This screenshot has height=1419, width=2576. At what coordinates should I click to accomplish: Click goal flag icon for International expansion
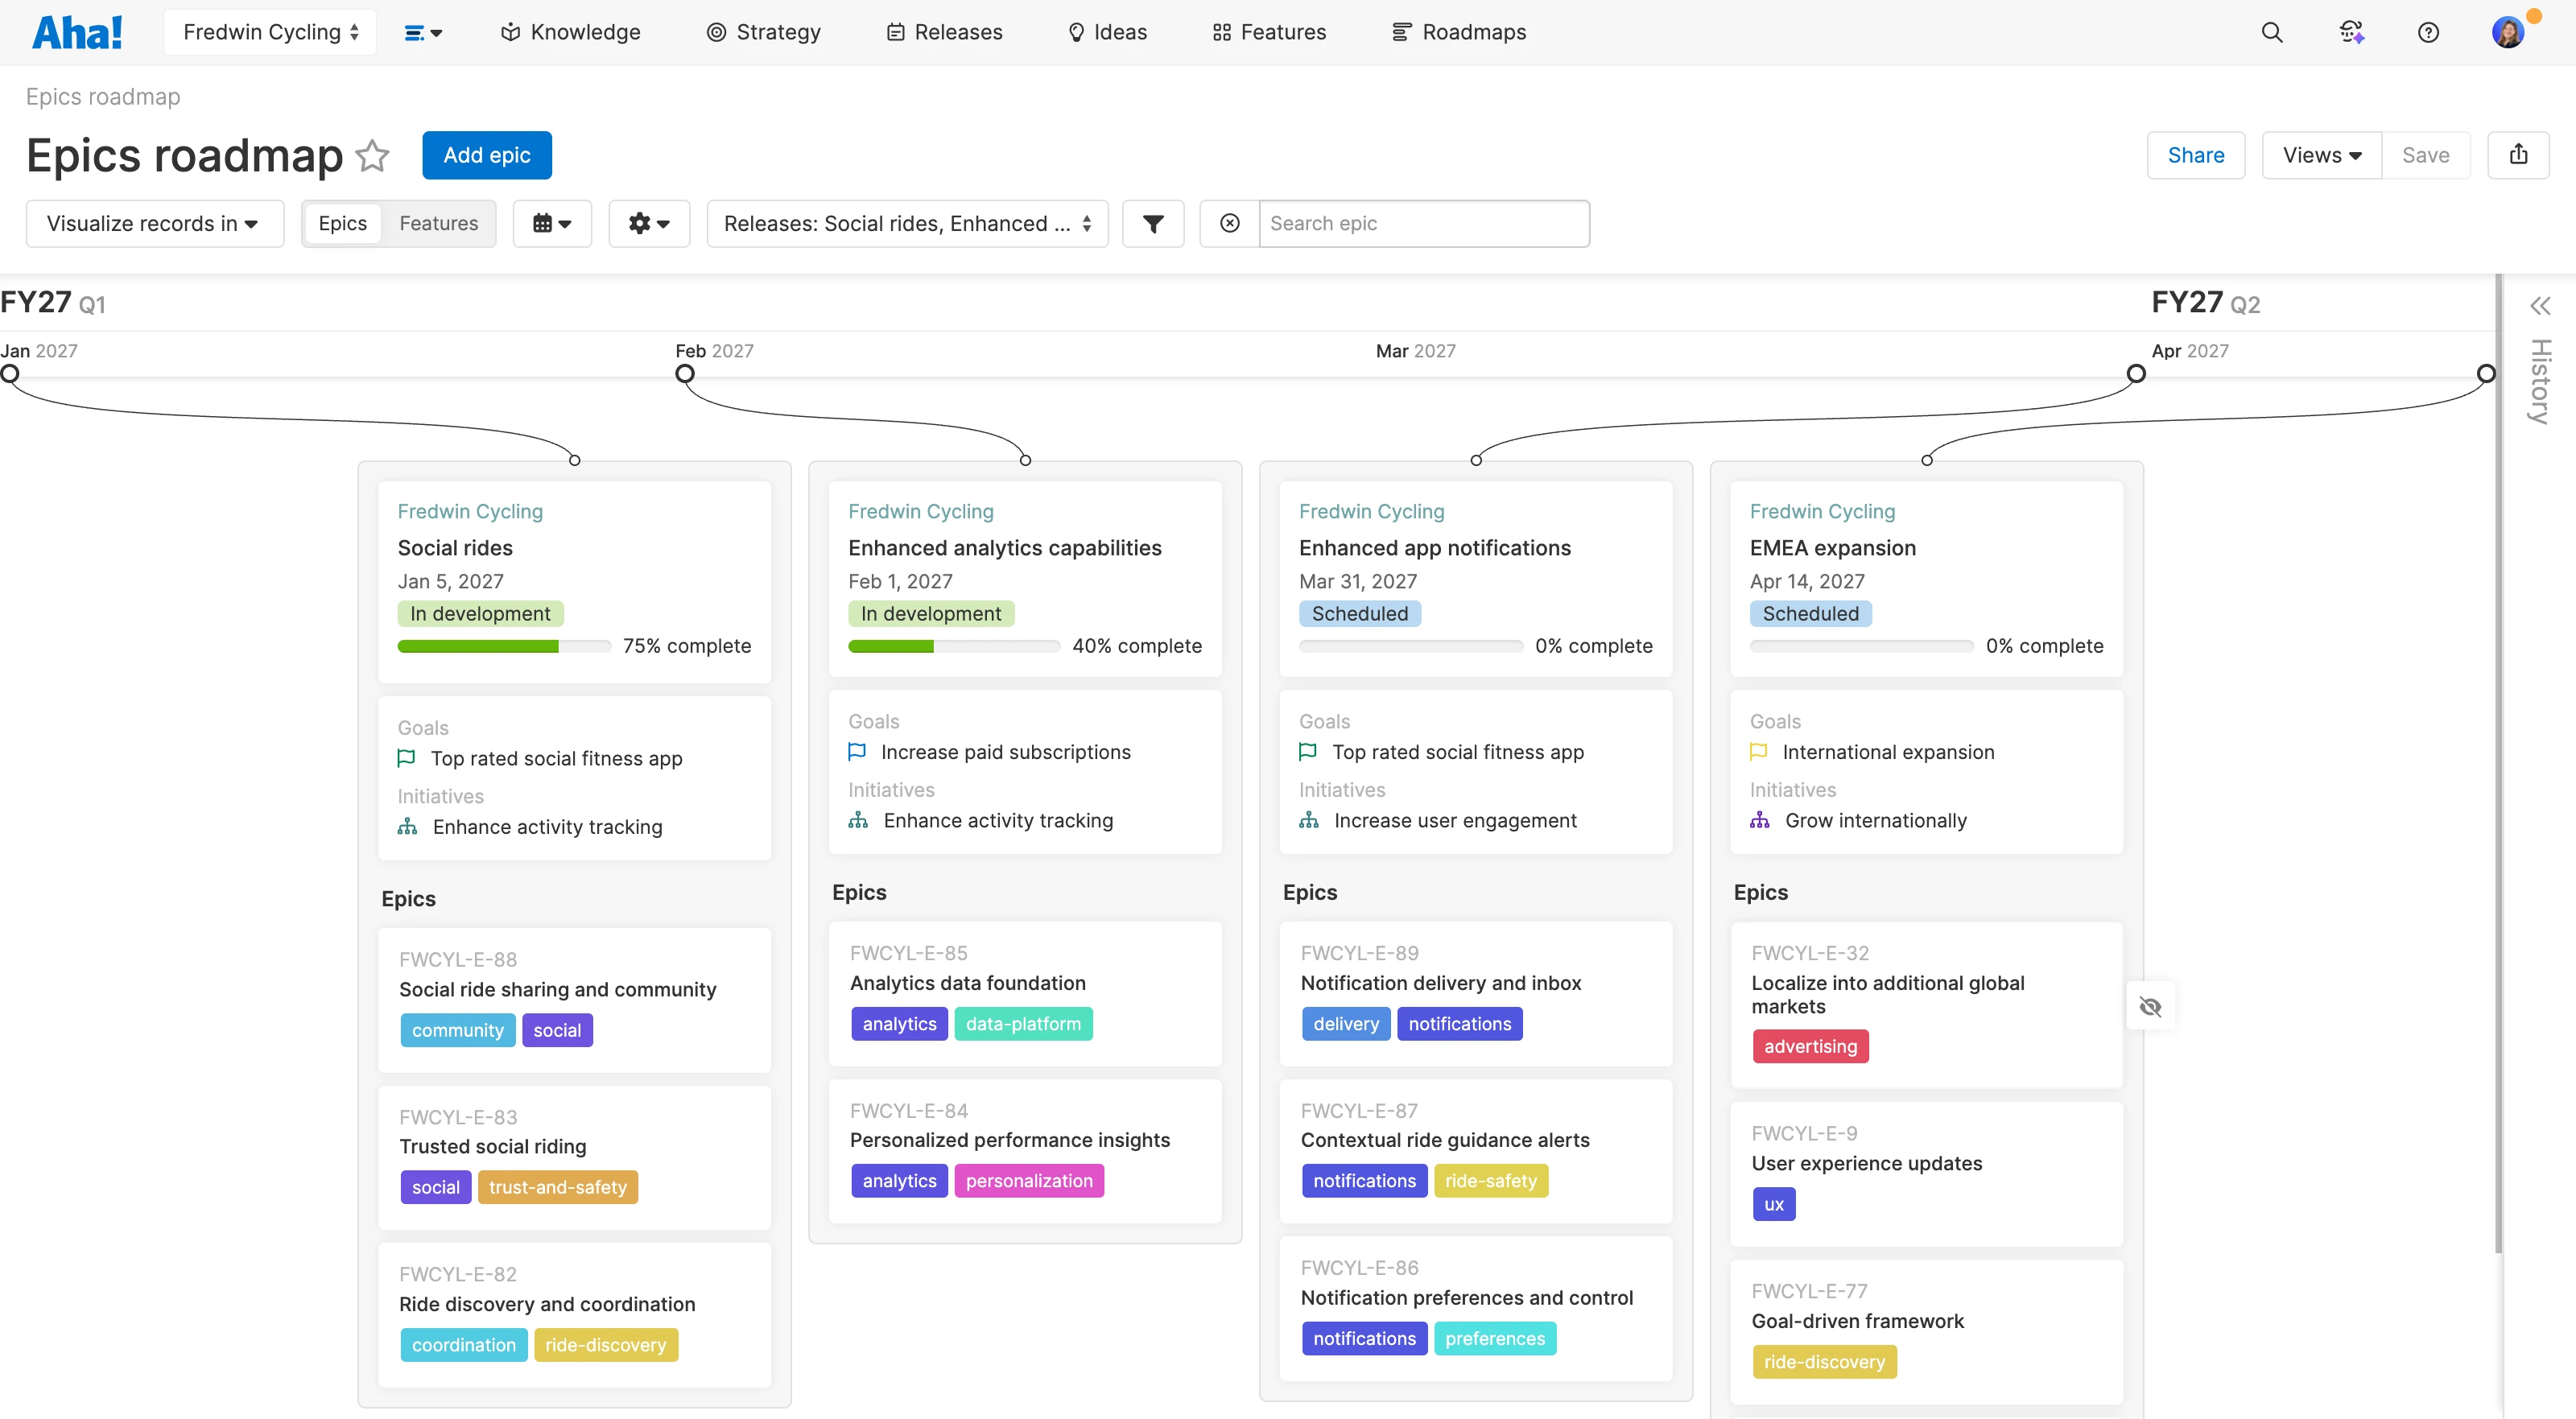tap(1759, 752)
